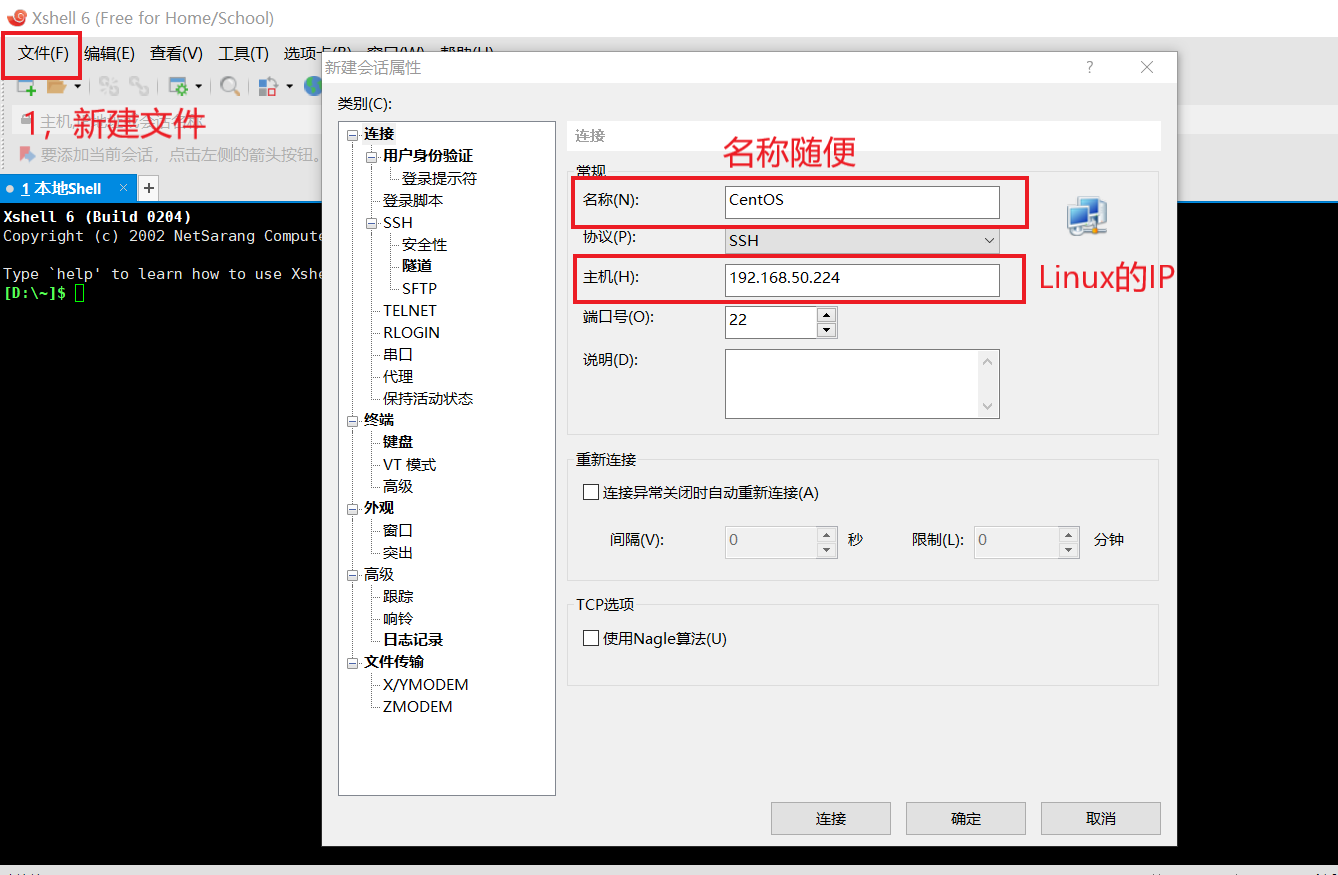Image resolution: width=1338 pixels, height=875 pixels.
Task: Select the Find magnifier icon on the toolbar
Action: point(230,86)
